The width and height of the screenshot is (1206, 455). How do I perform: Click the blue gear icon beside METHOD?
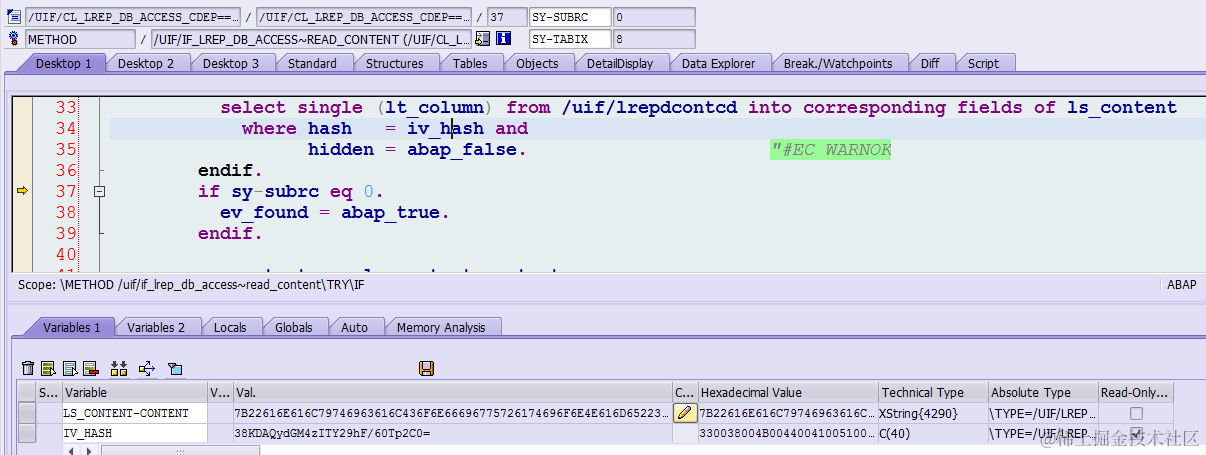coord(14,39)
